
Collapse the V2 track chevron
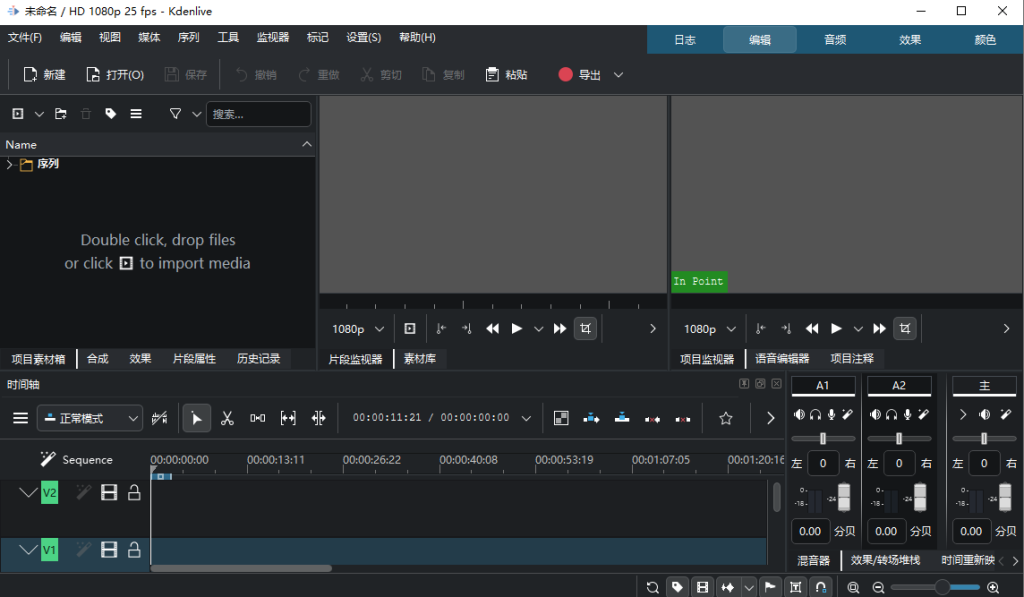[x=28, y=492]
